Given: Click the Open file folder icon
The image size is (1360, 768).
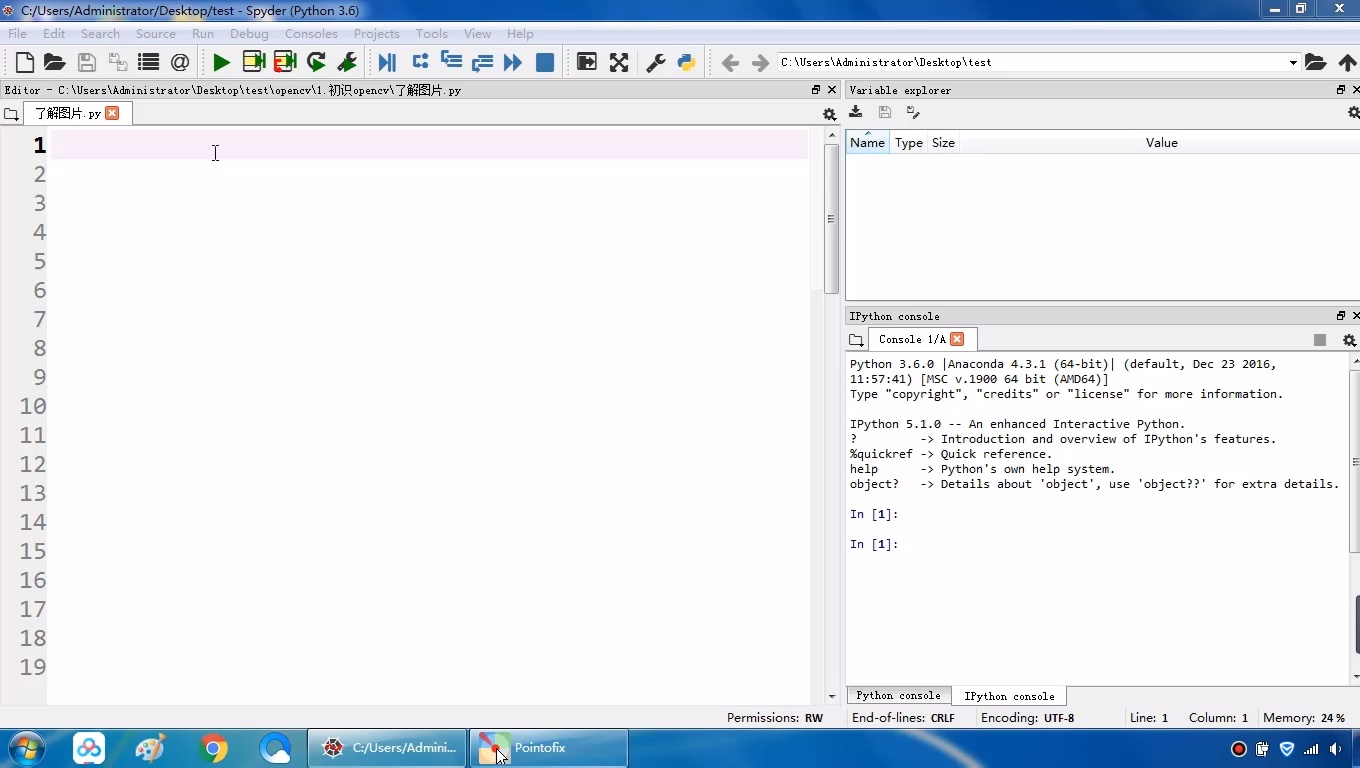Looking at the screenshot, I should pyautogui.click(x=55, y=62).
